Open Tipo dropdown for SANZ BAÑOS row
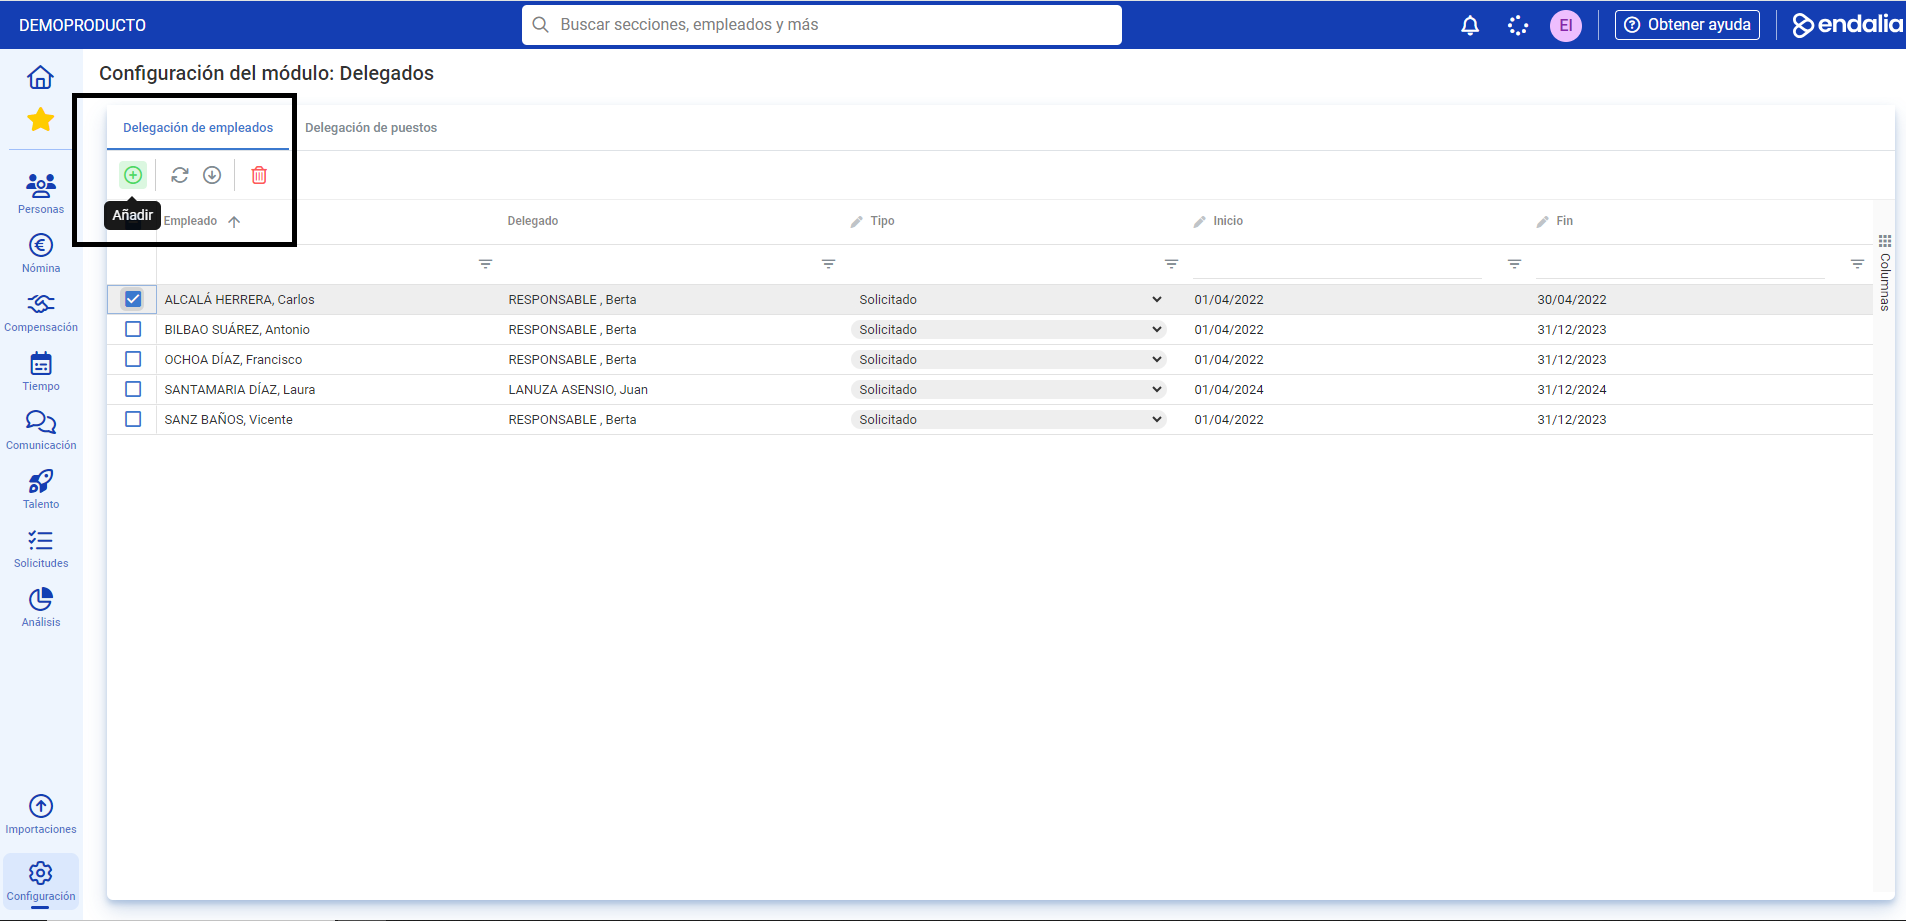This screenshot has height=921, width=1906. pyautogui.click(x=1009, y=419)
